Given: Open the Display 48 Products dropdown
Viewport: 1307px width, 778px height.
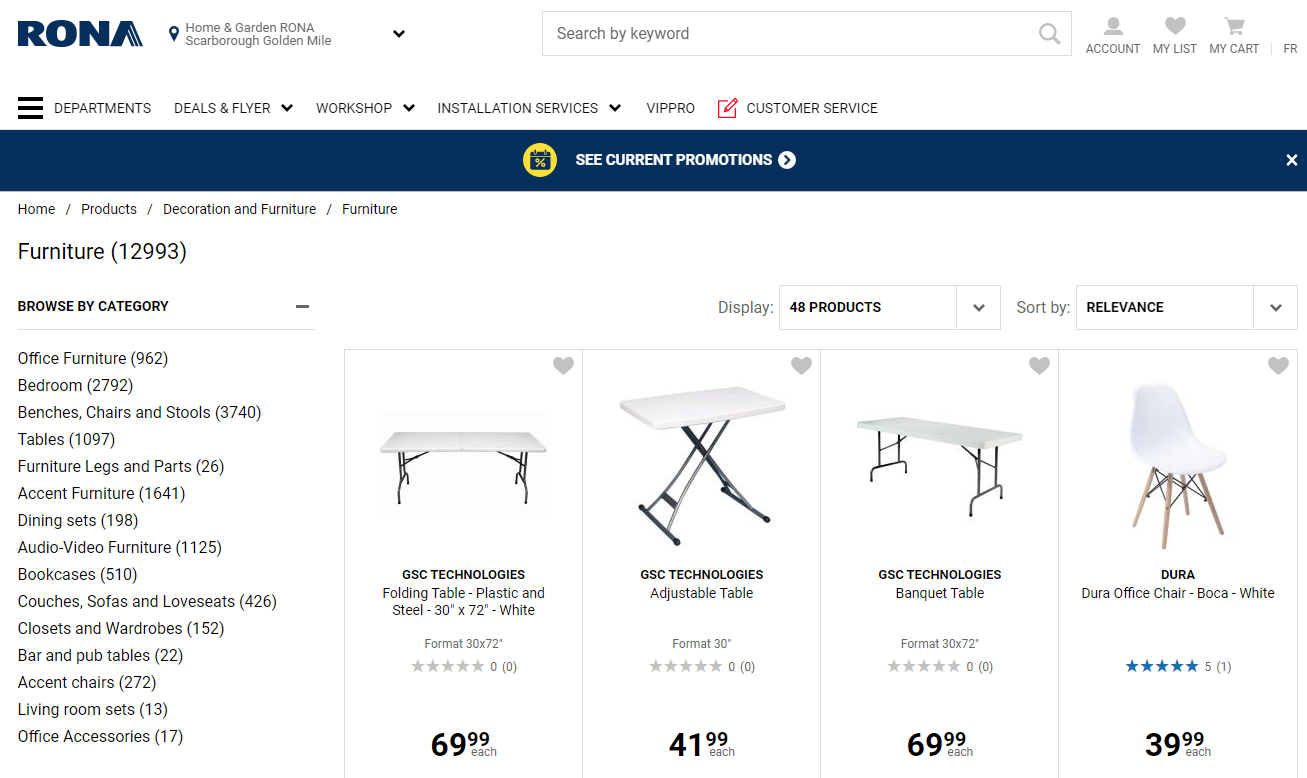Looking at the screenshot, I should (888, 307).
